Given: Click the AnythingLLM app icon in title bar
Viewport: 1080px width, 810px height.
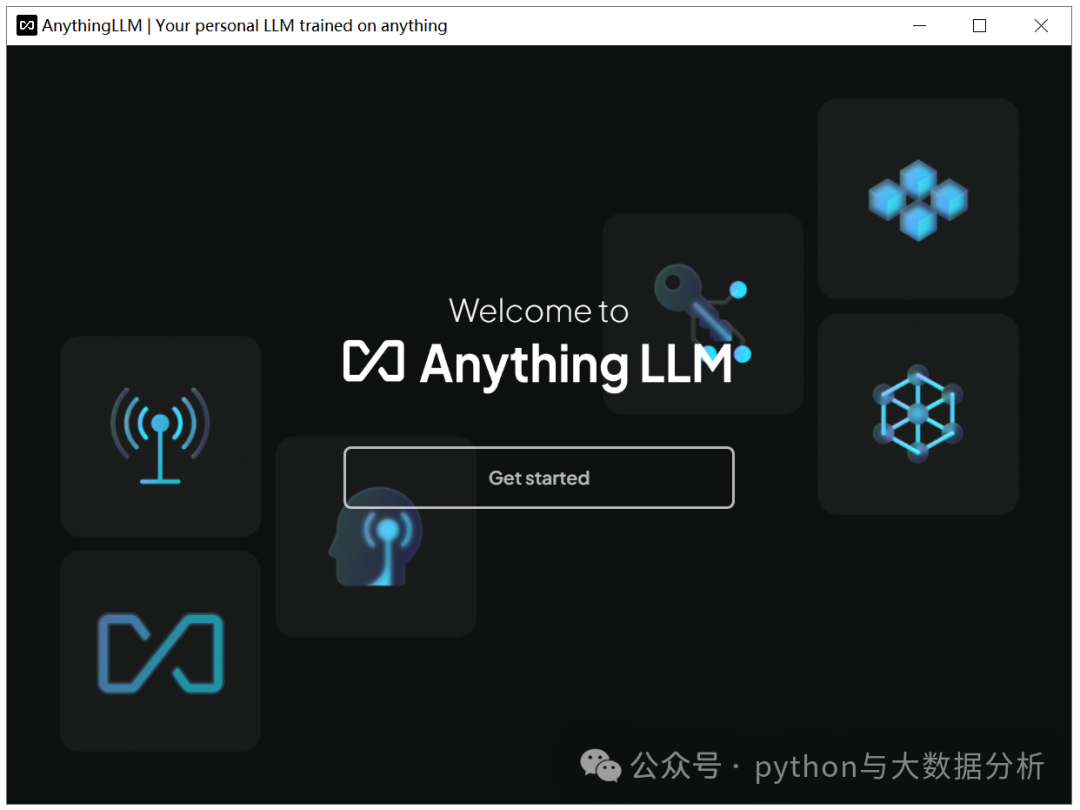Looking at the screenshot, I should [27, 26].
